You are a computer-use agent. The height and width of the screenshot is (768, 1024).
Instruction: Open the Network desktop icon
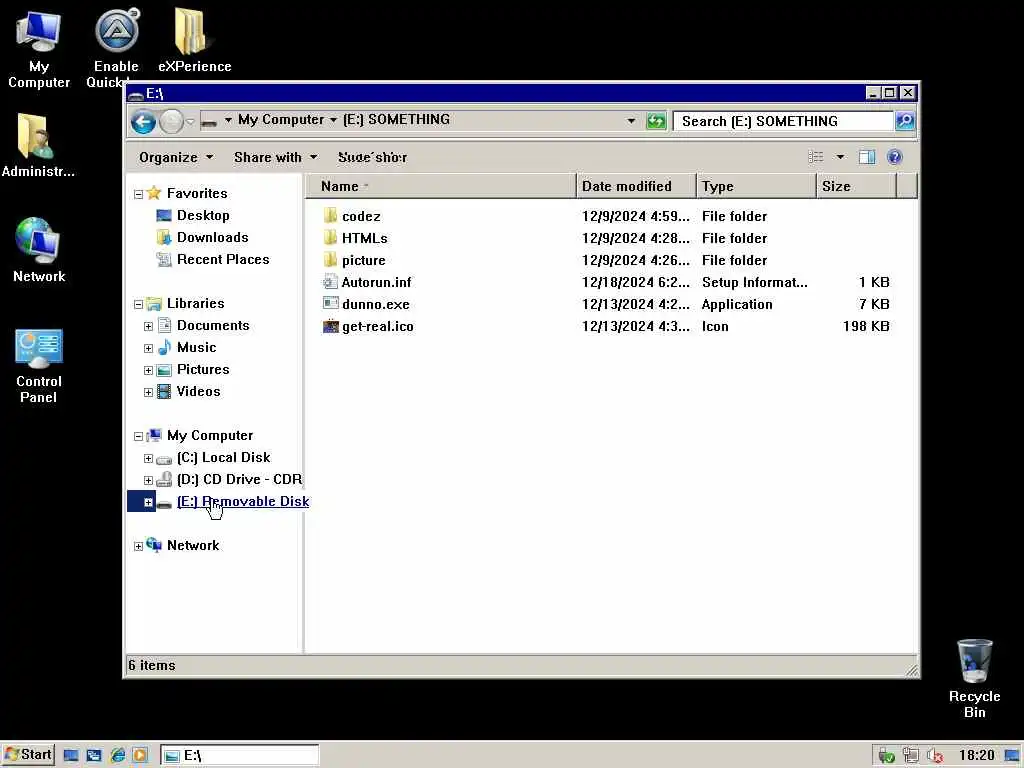pos(39,249)
